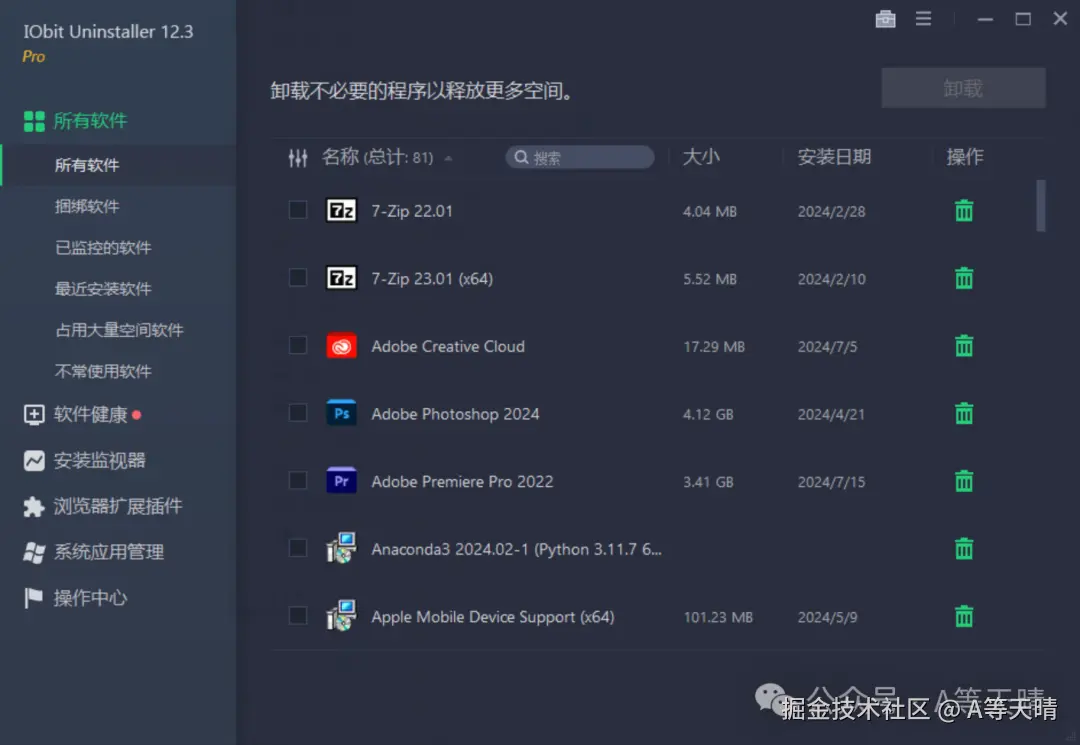Click the 操作中心 flag icon

32,598
